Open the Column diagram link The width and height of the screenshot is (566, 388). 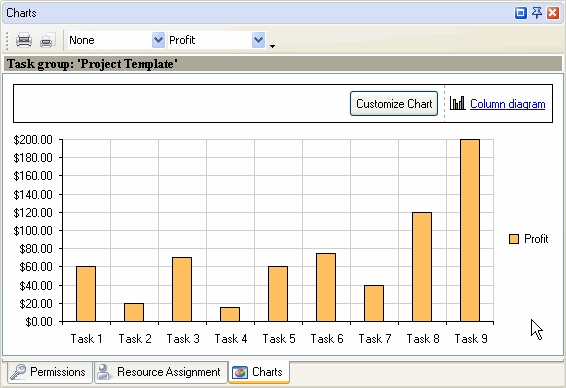click(x=508, y=104)
